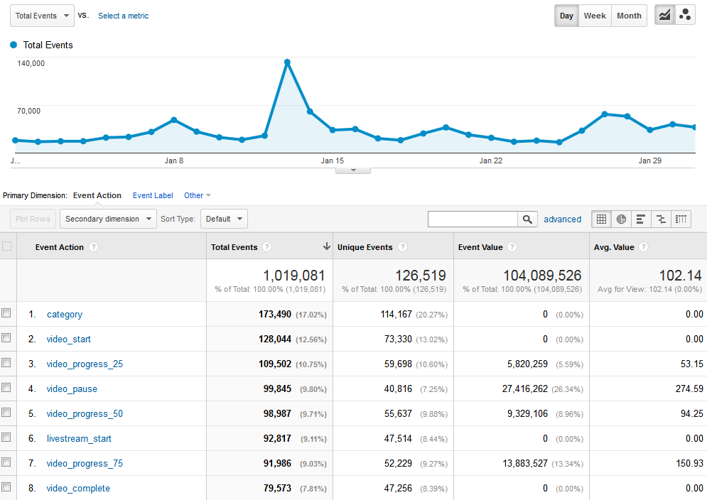
Task: Select Event Action primary dimension
Action: 97,195
